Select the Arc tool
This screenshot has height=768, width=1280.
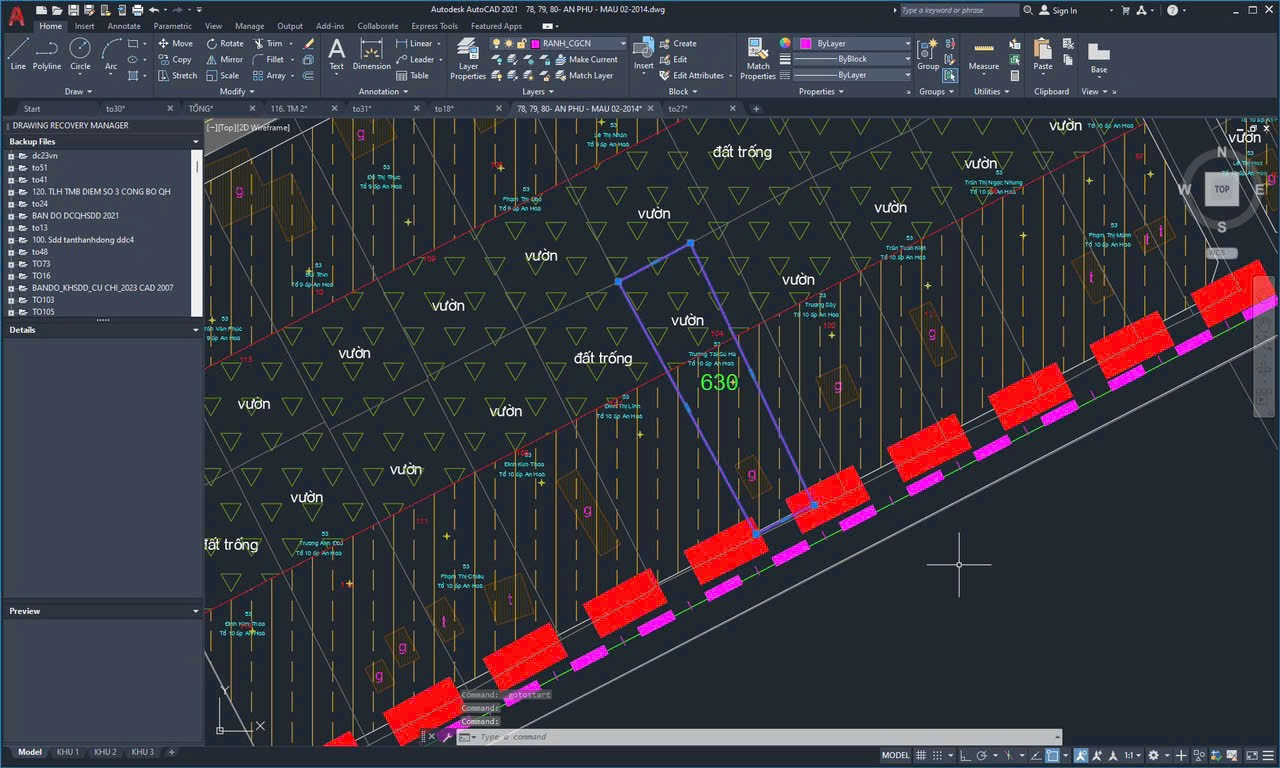point(111,54)
